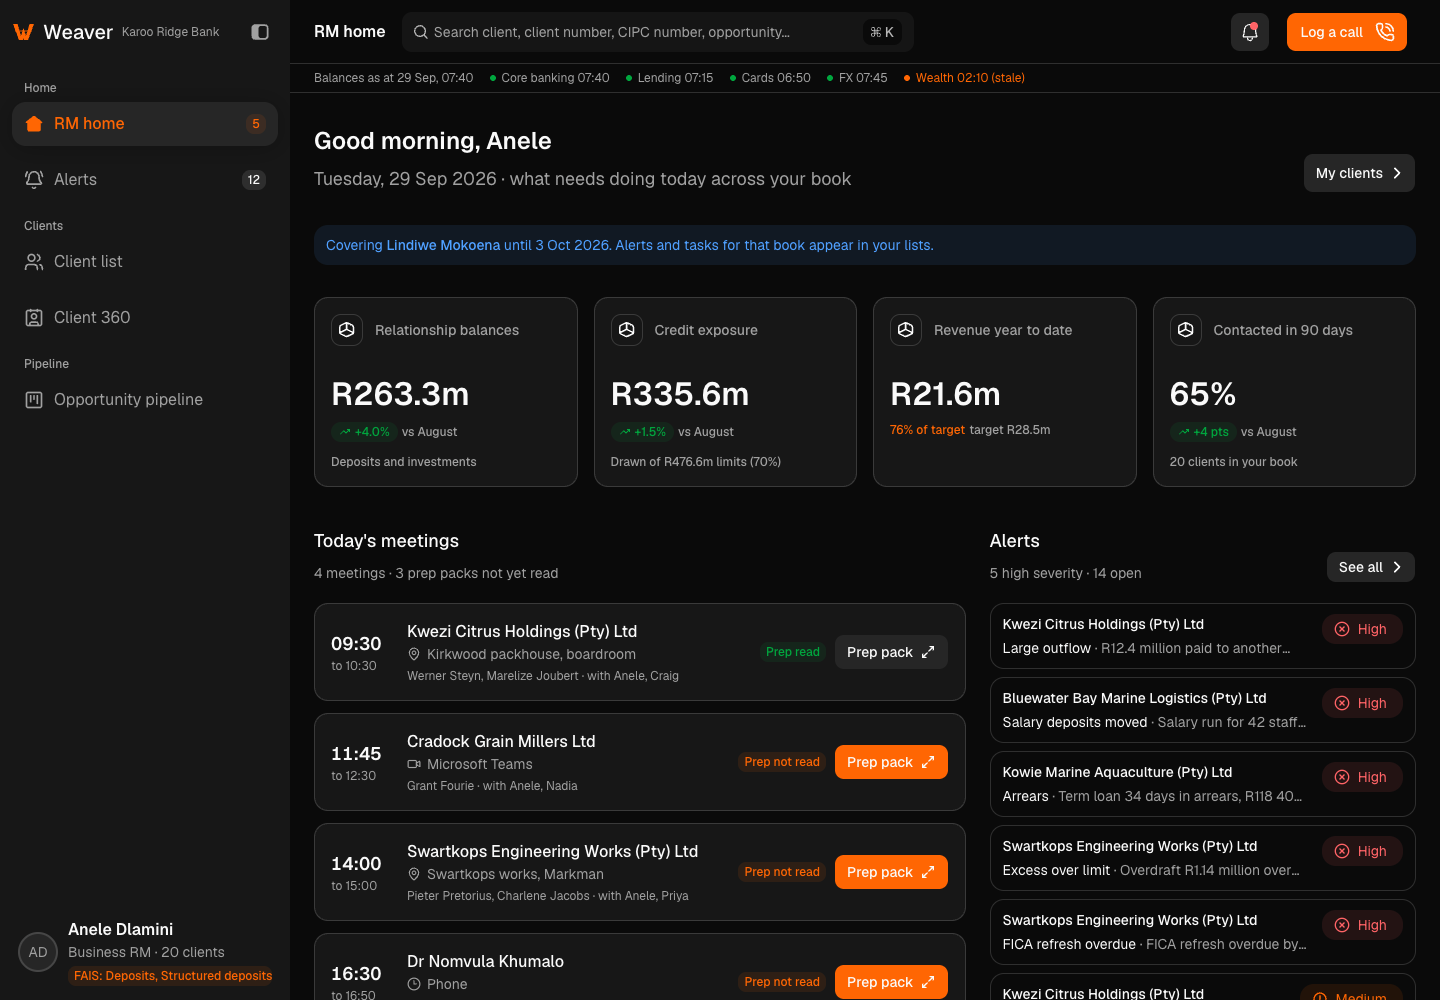
Task: Click the Swartkops works location pin icon
Action: [414, 874]
